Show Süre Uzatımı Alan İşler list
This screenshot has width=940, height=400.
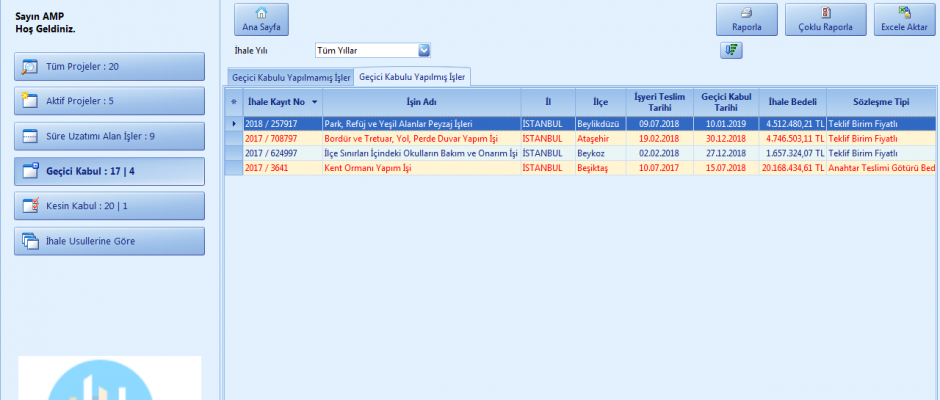coord(110,136)
